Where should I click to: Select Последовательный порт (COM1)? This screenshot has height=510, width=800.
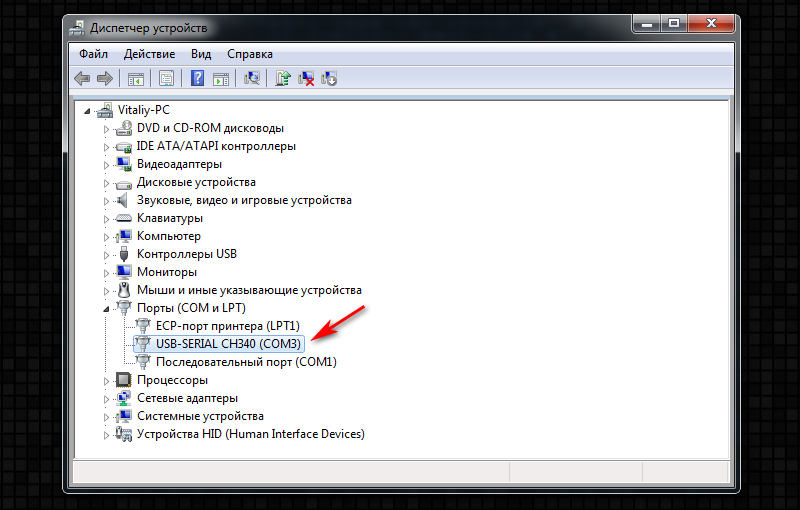(x=246, y=362)
